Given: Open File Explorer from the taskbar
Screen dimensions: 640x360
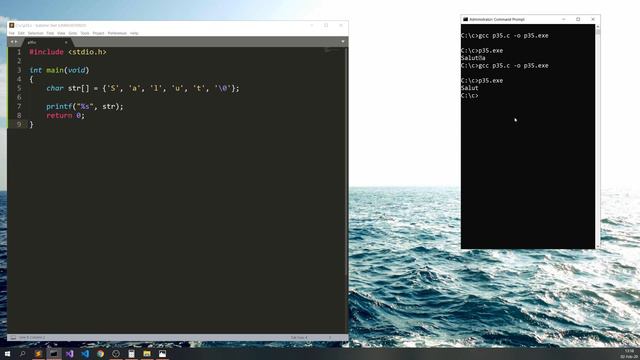Looking at the screenshot, I should click(x=147, y=354).
